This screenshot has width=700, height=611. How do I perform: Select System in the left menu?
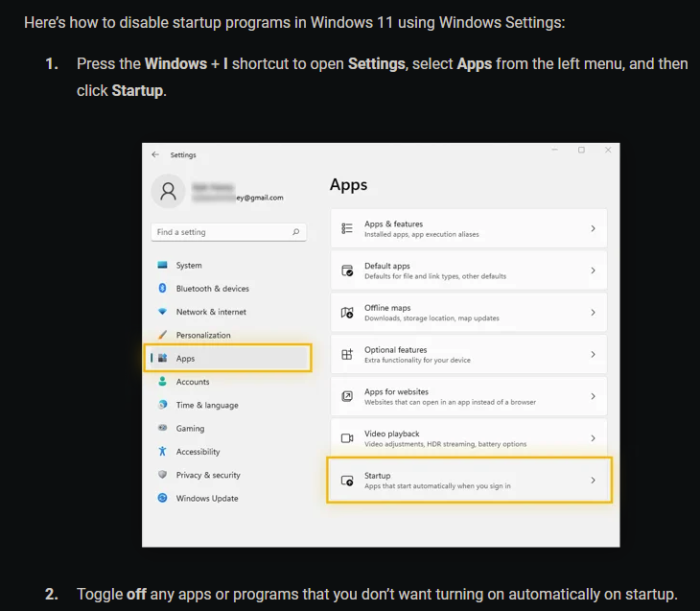click(229, 265)
